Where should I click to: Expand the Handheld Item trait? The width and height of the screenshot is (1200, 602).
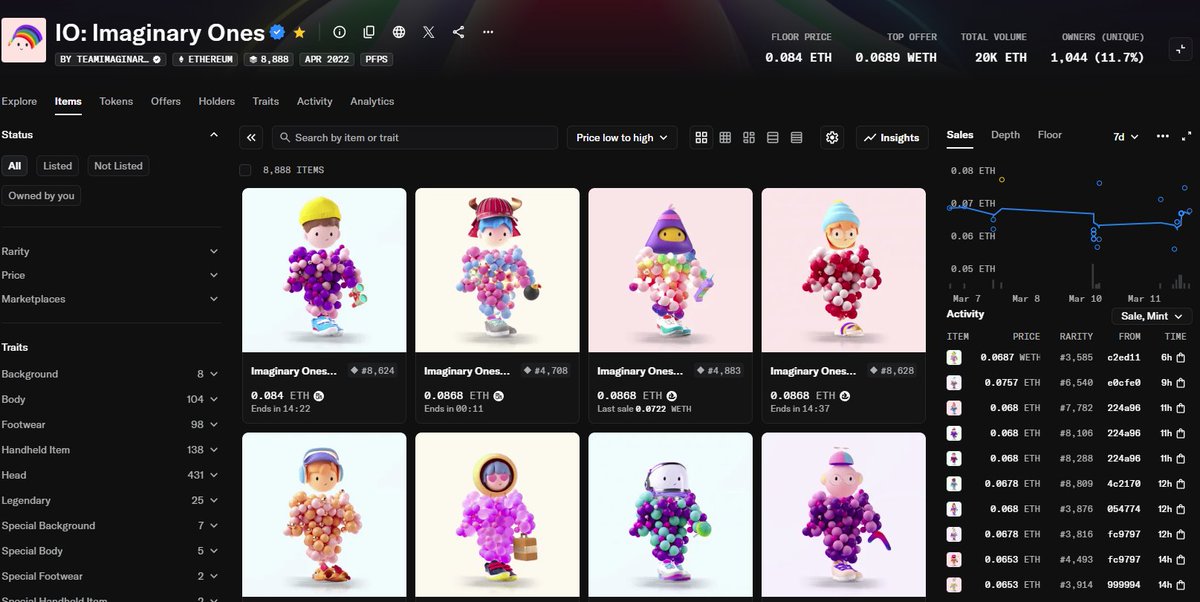110,450
